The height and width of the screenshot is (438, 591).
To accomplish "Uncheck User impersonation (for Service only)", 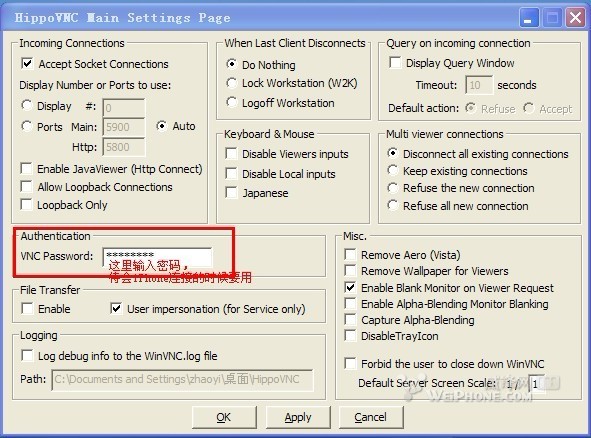I will [x=116, y=308].
